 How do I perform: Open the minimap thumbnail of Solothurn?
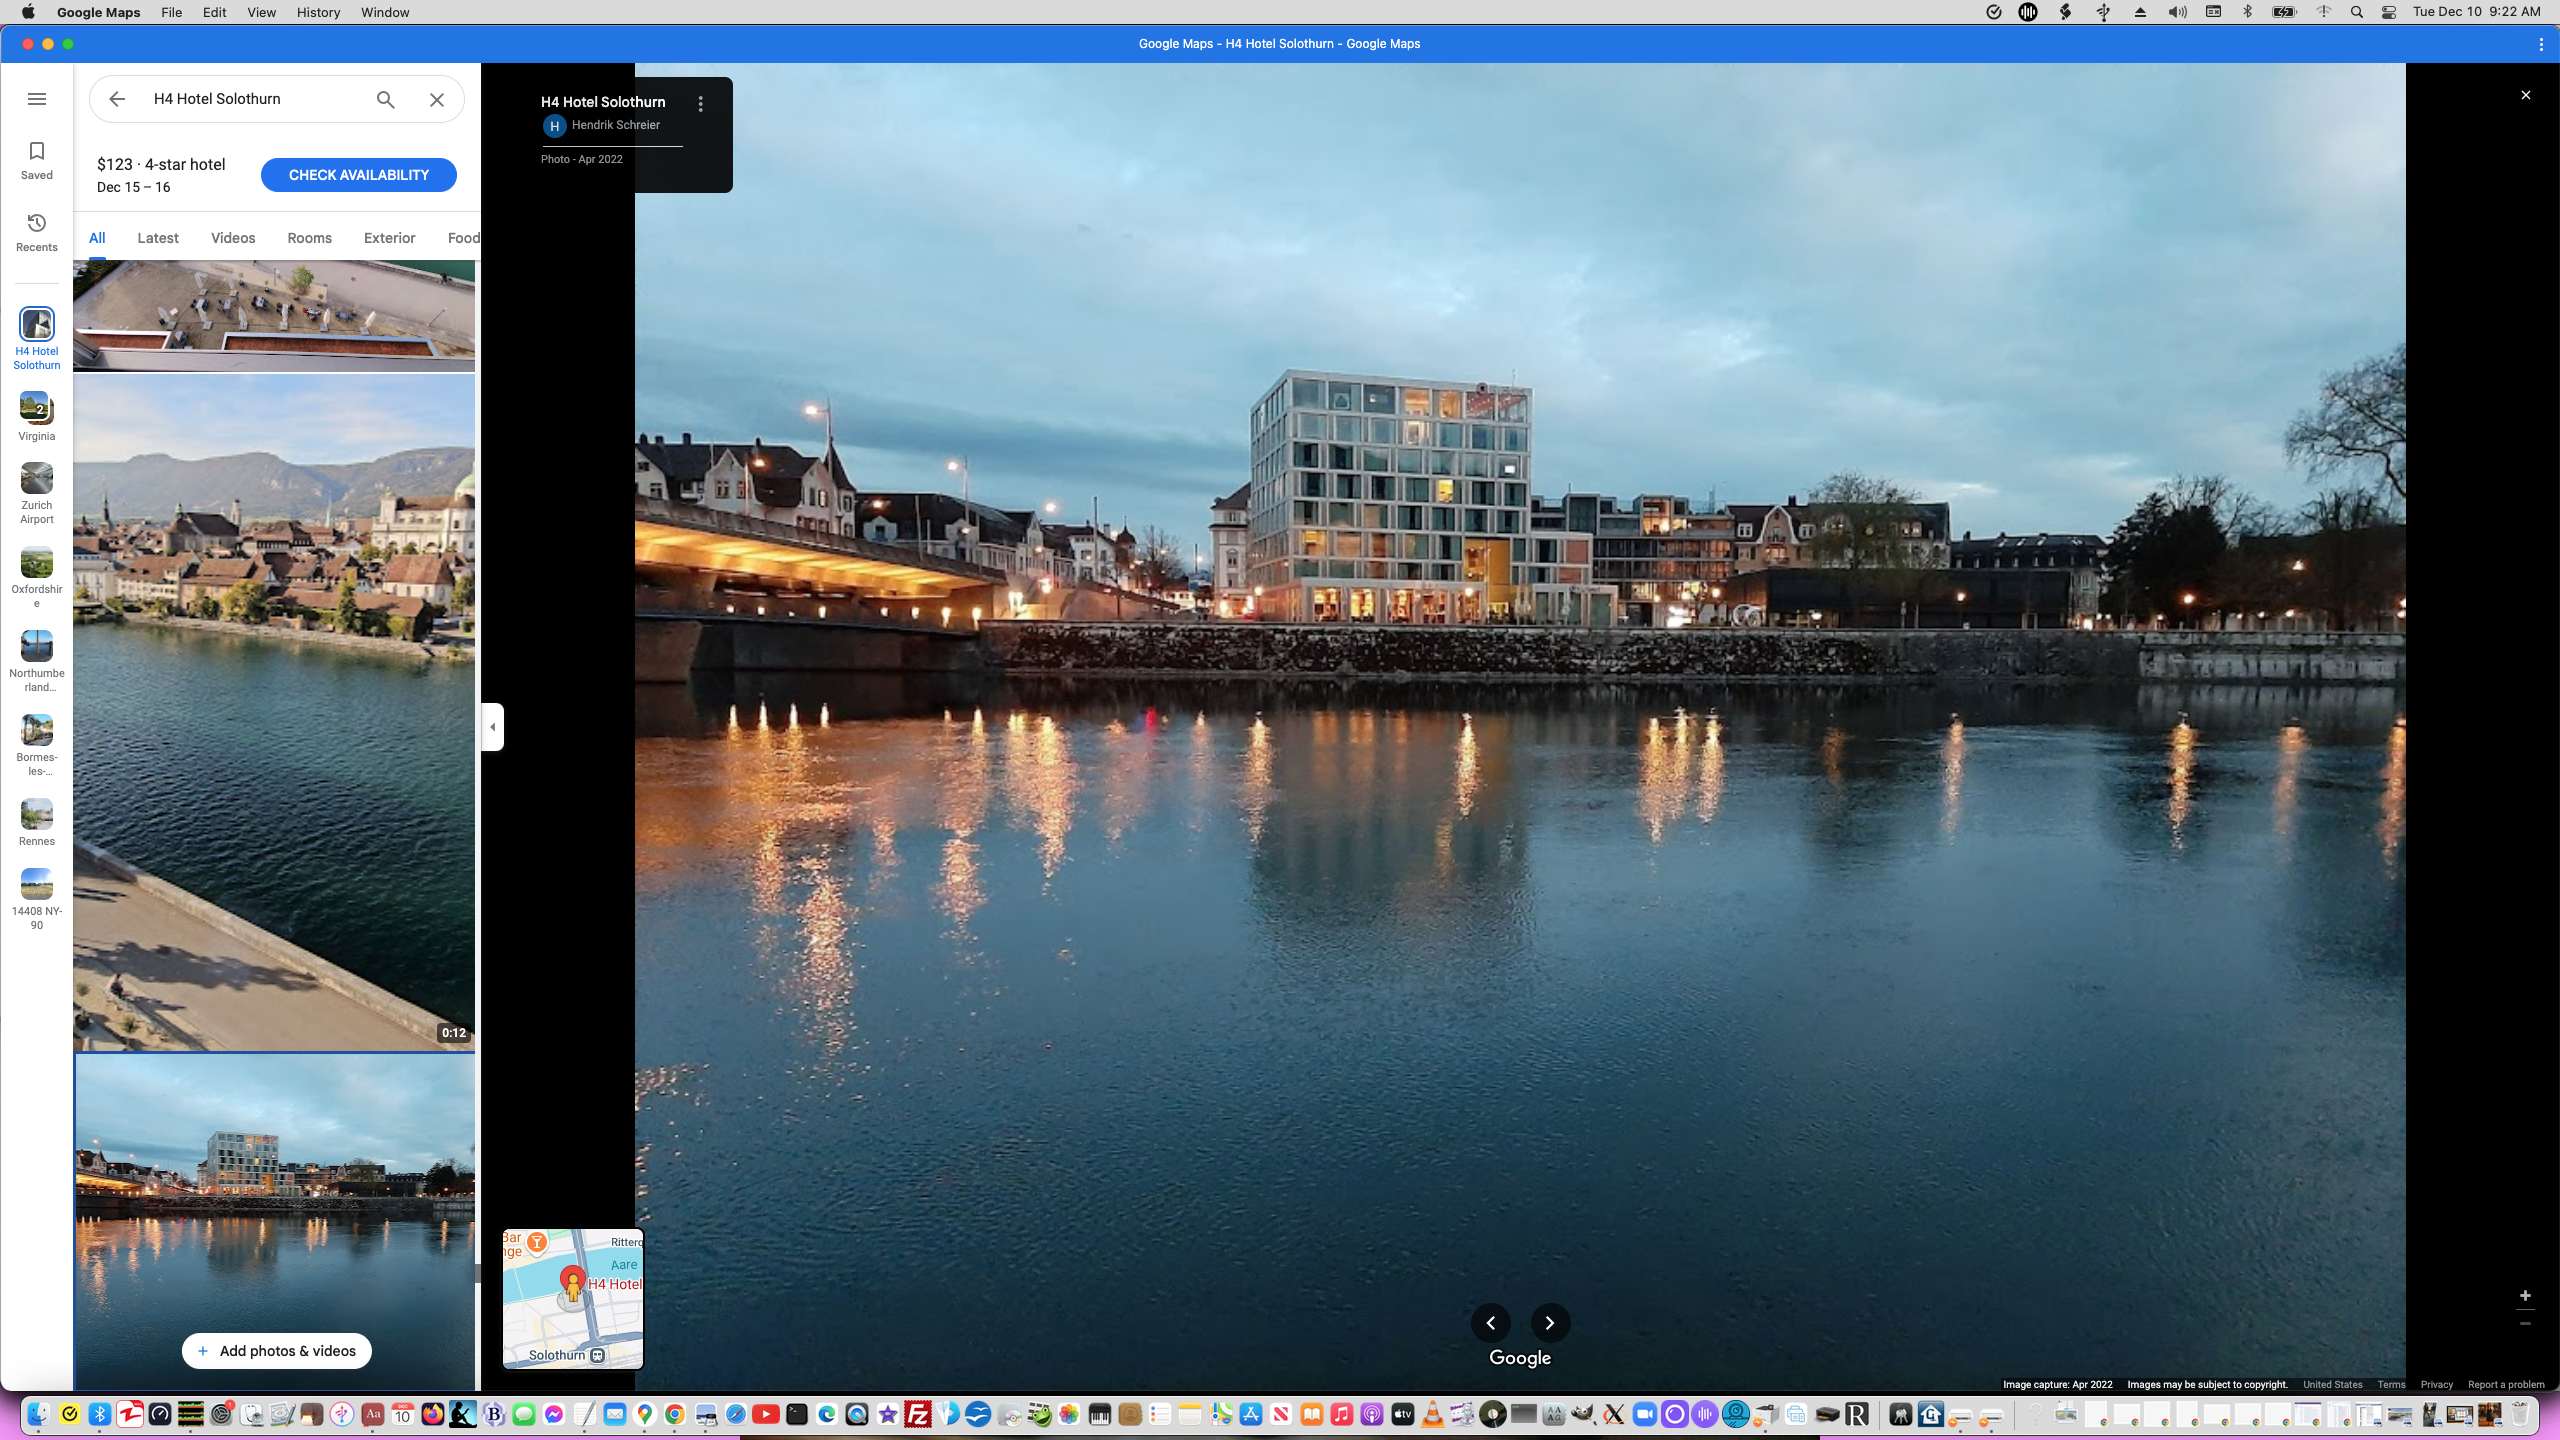(x=573, y=1298)
